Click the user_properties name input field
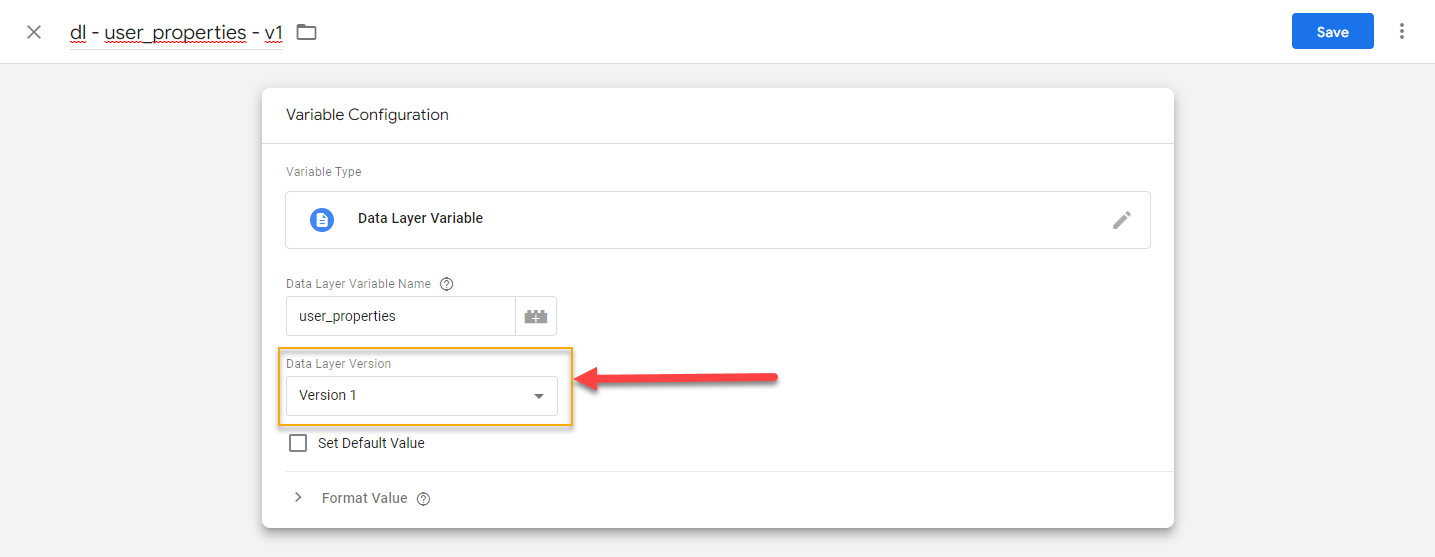1435x557 pixels. (400, 316)
